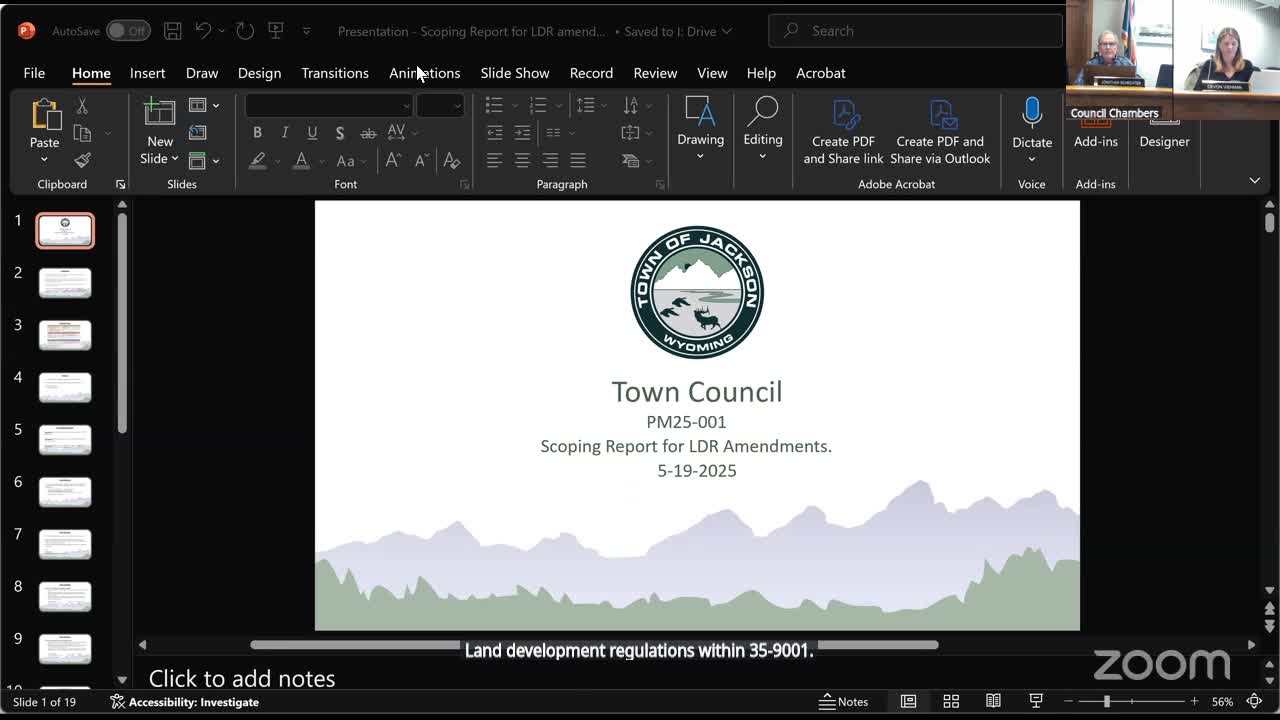
Task: Collapse the ribbon with the chevron
Action: click(x=1254, y=181)
